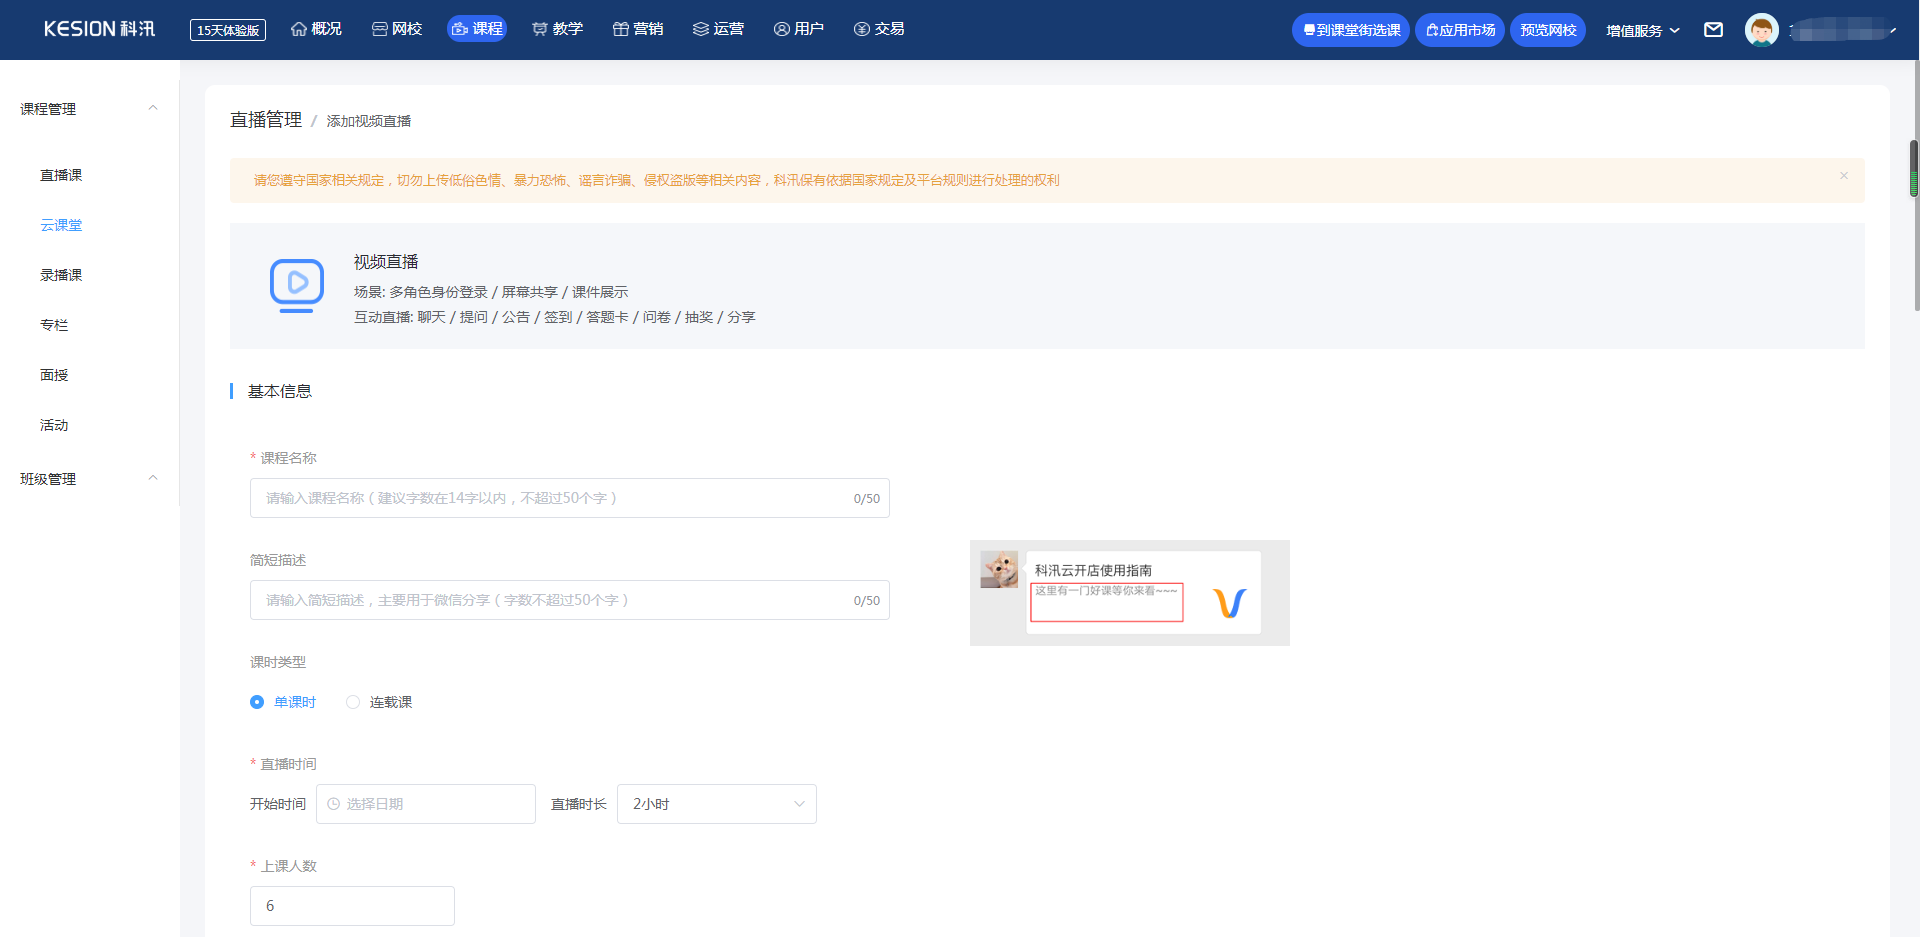Screen dimensions: 1920x937
Task: Dismiss the orange warning notice banner
Action: (x=1843, y=176)
